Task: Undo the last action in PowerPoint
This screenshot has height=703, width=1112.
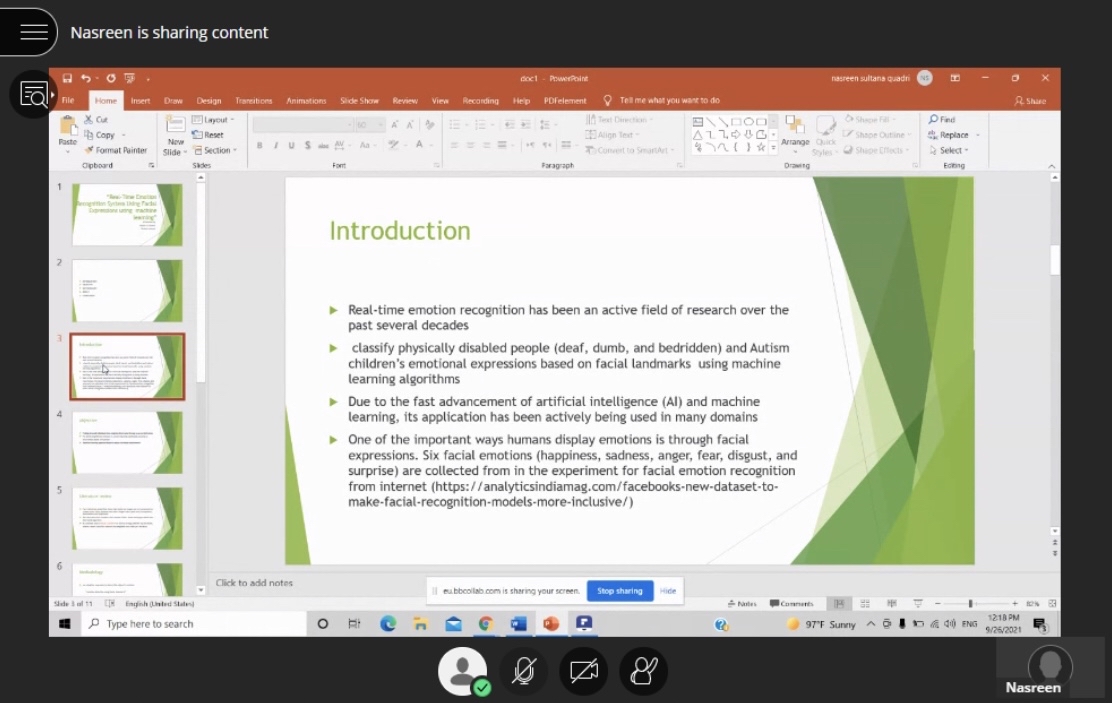Action: (x=86, y=78)
